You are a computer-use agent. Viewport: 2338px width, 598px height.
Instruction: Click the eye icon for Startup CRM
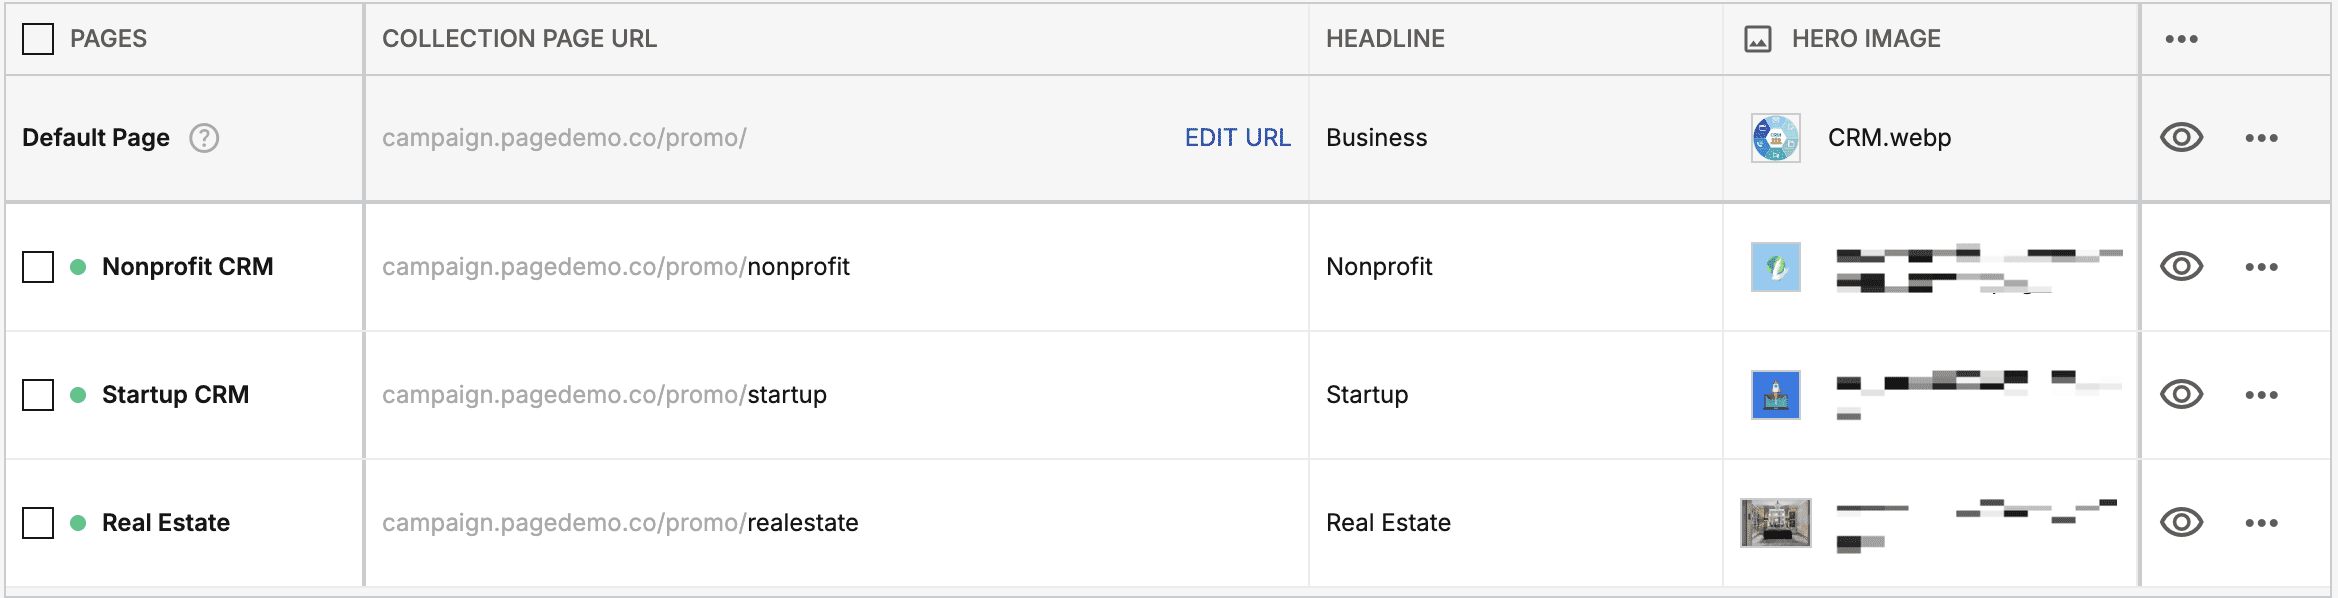pos(2181,395)
